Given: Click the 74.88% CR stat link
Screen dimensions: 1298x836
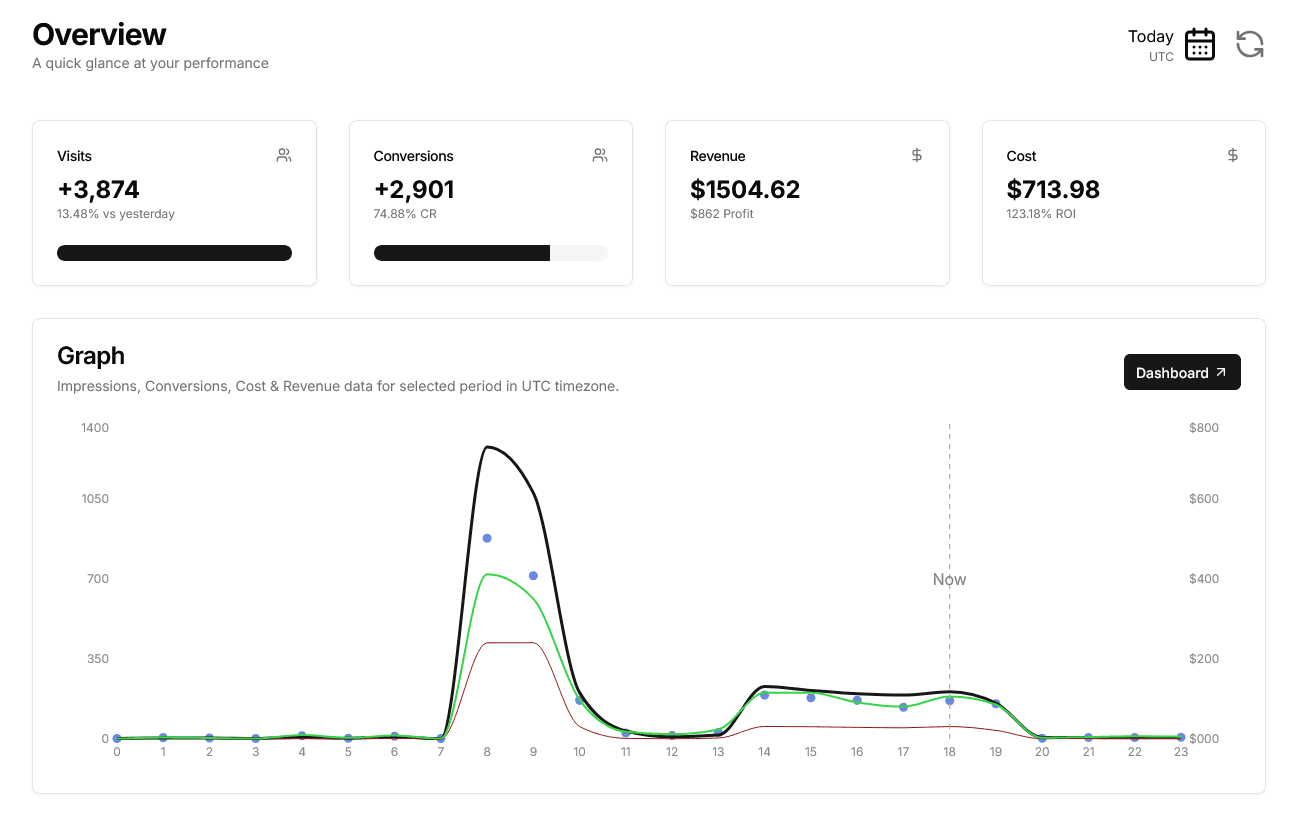Looking at the screenshot, I should pyautogui.click(x=405, y=213).
